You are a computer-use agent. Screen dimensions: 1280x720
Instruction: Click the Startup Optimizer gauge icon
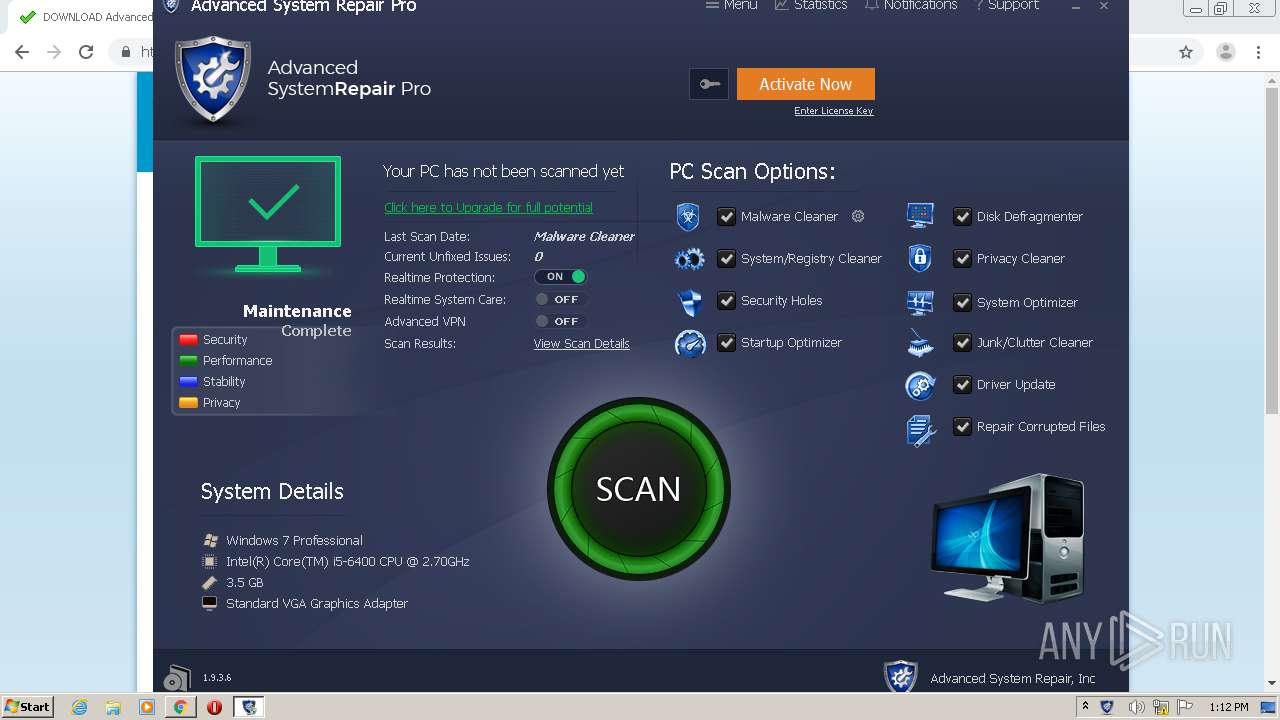[x=690, y=344]
